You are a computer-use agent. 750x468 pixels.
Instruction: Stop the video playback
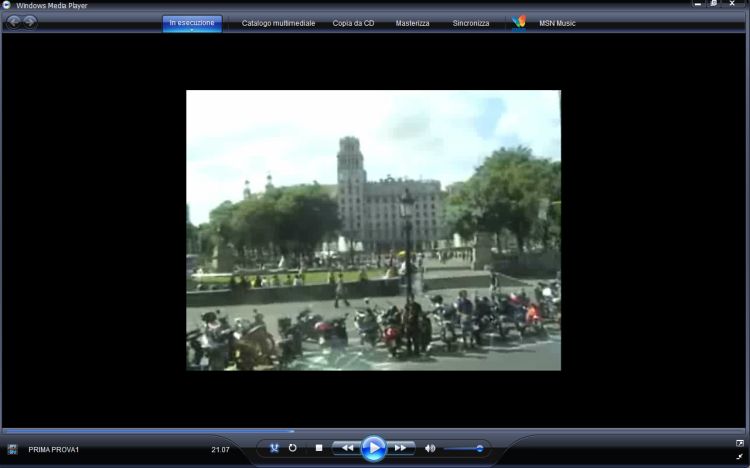click(318, 448)
